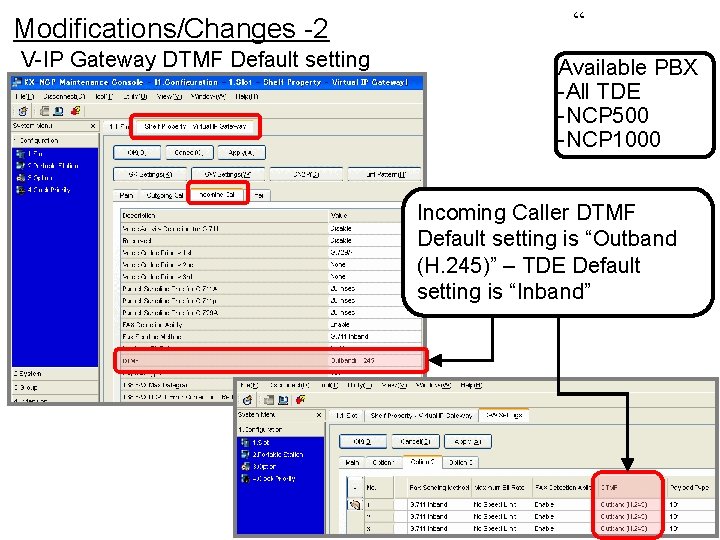Close the System Menu pane in GW Settings window
The width and height of the screenshot is (720, 540).
[x=319, y=415]
